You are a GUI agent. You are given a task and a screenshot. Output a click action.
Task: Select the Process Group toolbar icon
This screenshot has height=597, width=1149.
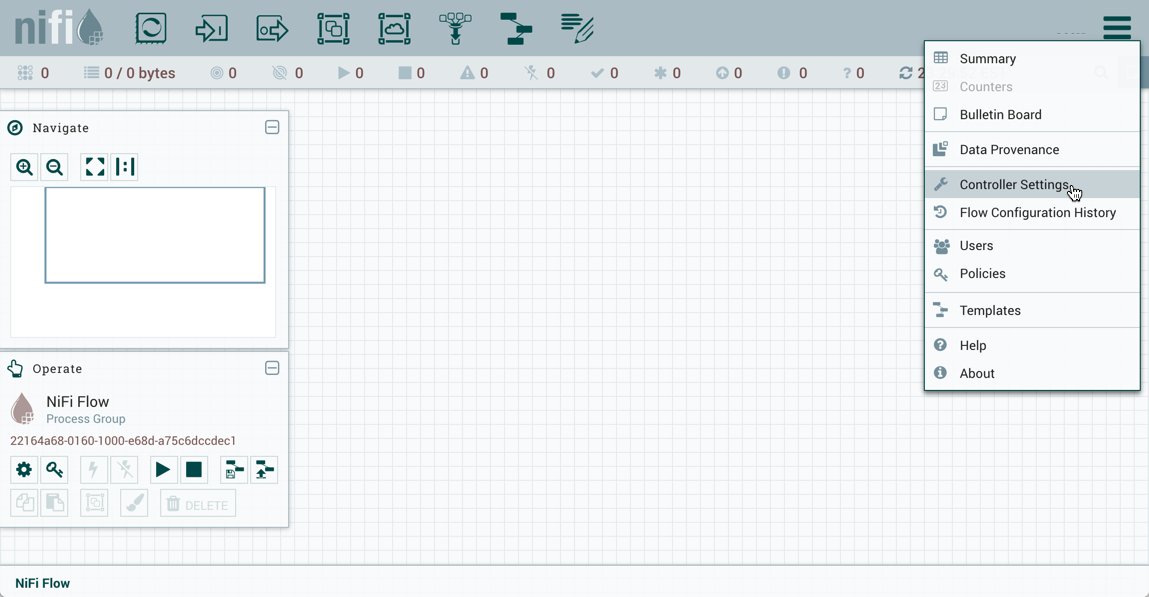tap(333, 28)
